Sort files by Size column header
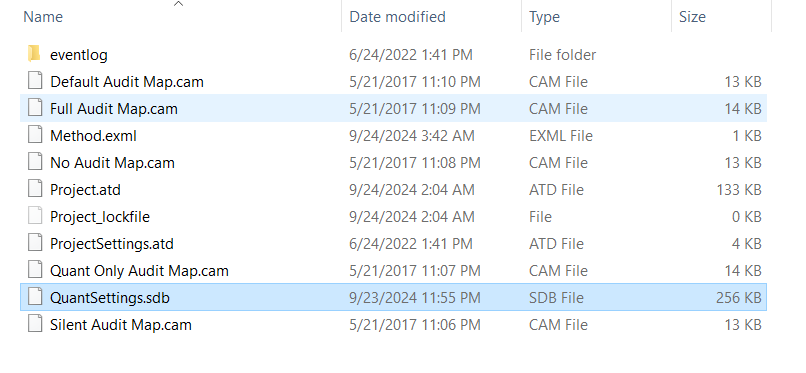Viewport: 806px width, 373px height. coord(692,17)
